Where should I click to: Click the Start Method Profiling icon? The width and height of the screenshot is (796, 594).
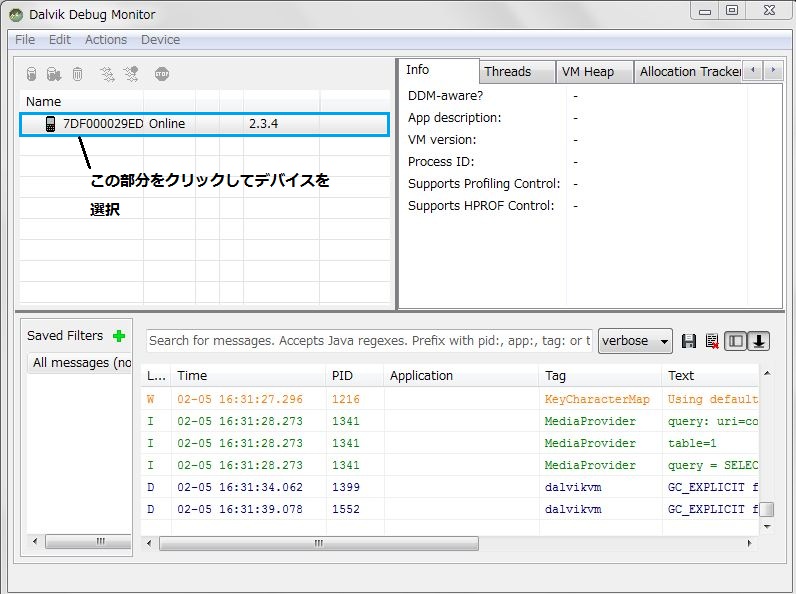131,74
